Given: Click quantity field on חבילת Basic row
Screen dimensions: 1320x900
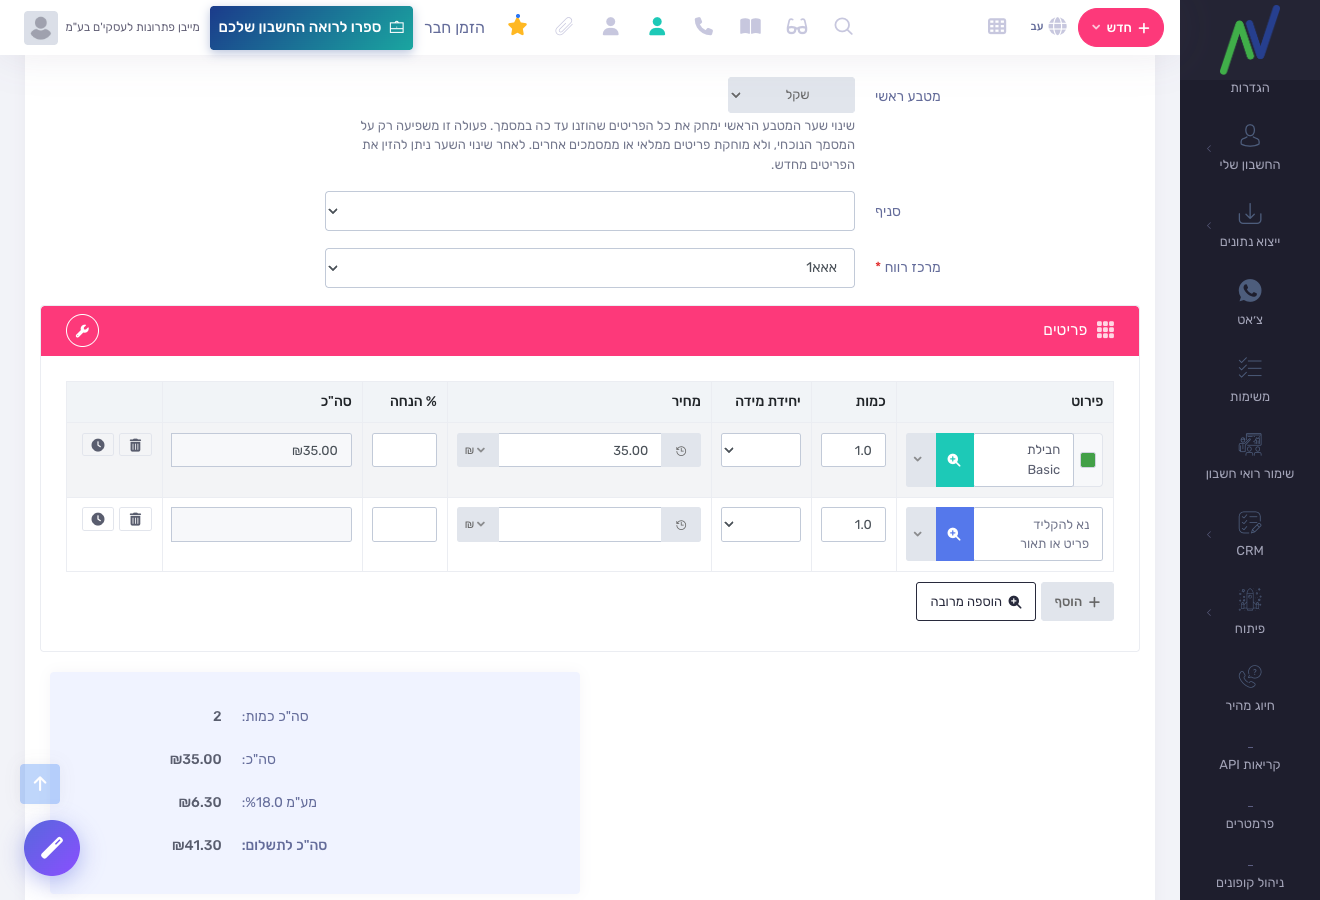Looking at the screenshot, I should click(853, 450).
